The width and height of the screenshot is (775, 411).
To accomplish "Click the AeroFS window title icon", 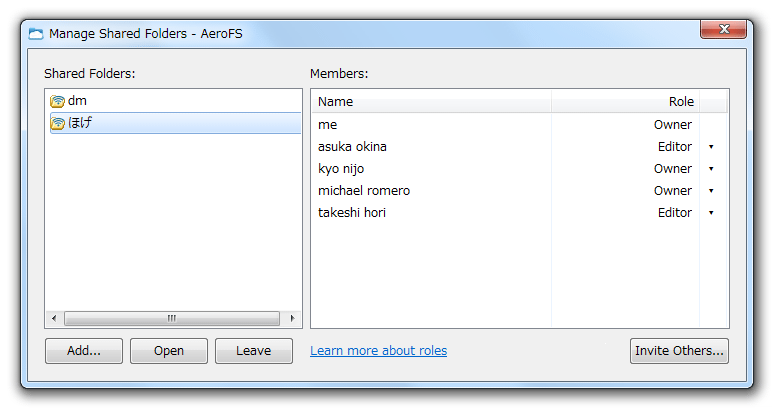I will pyautogui.click(x=36, y=34).
